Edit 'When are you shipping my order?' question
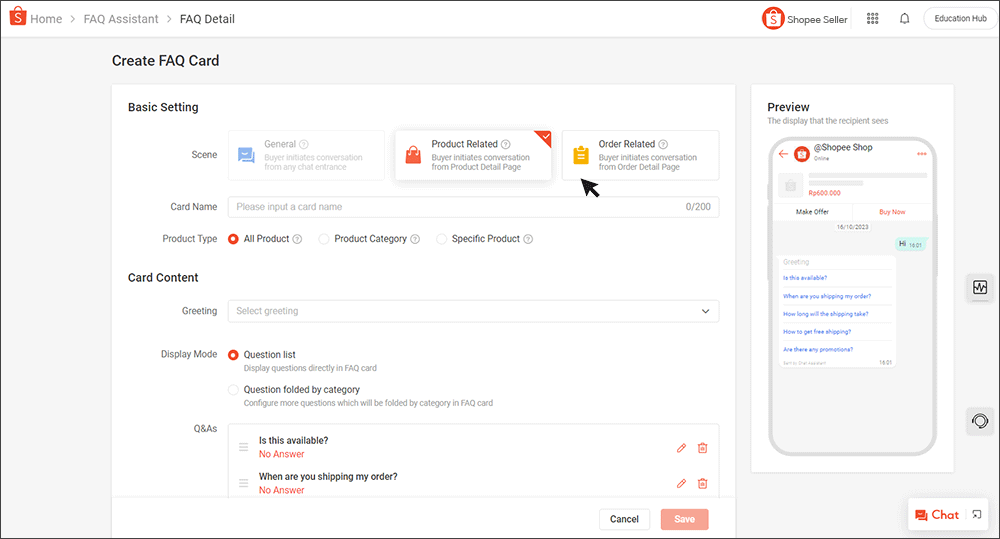1000x539 pixels. point(681,484)
